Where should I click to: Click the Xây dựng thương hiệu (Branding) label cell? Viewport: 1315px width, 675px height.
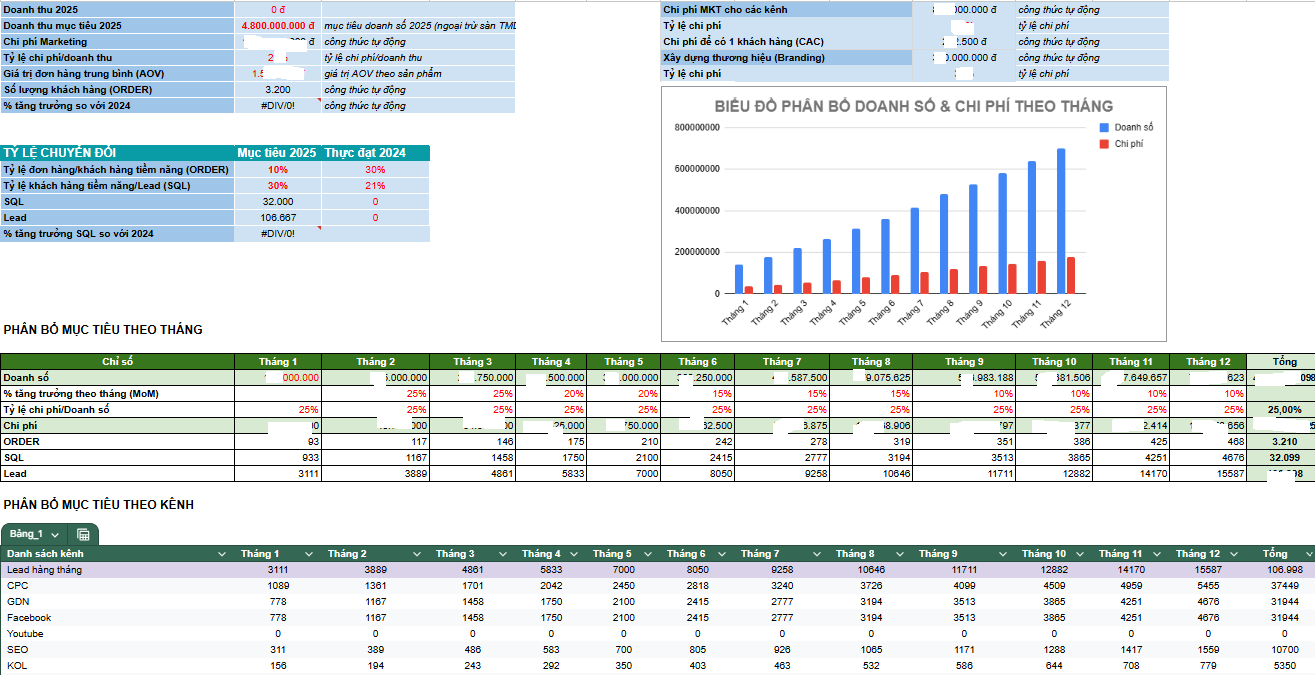click(x=787, y=57)
